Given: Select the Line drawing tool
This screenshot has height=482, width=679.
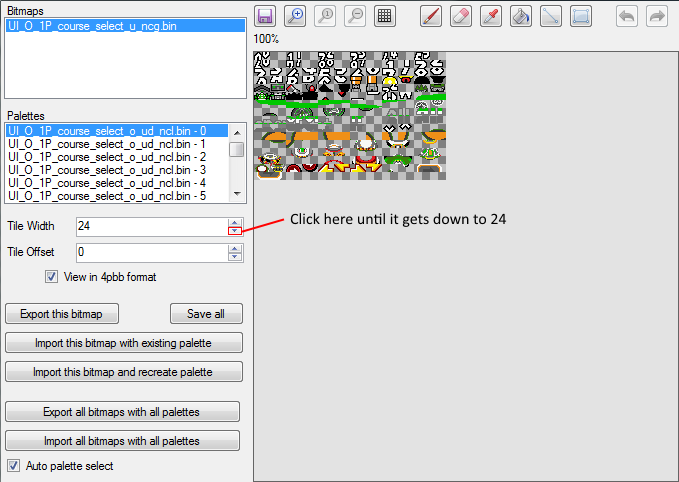Looking at the screenshot, I should coord(551,16).
